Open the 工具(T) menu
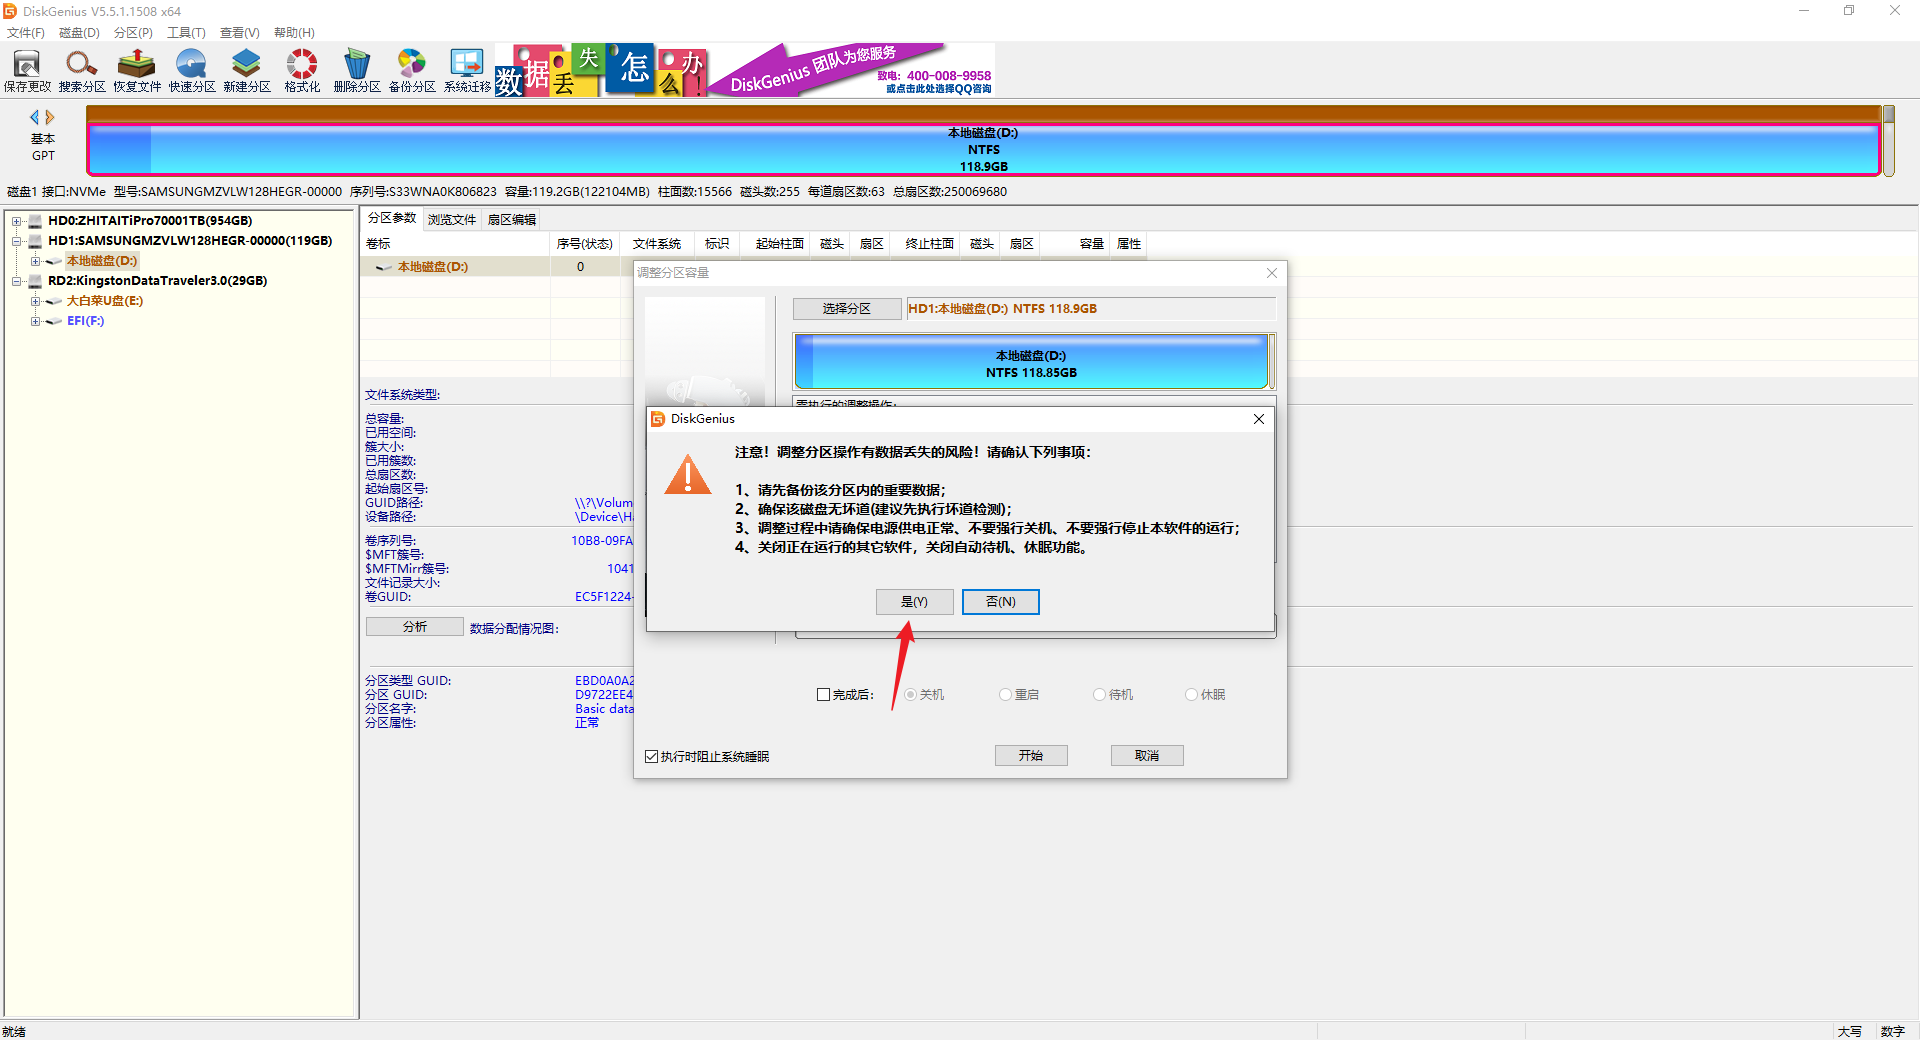Screen dimensions: 1920x1040 tap(186, 33)
